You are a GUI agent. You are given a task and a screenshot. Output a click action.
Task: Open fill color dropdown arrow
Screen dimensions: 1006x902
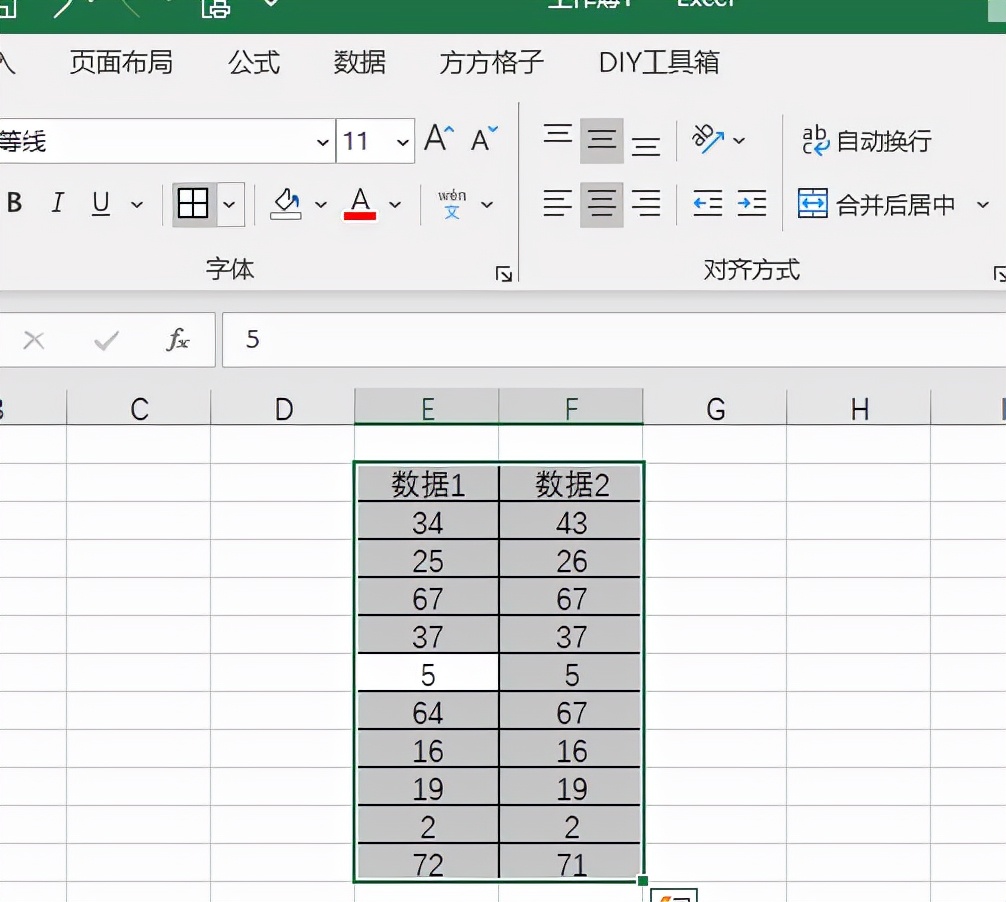321,205
